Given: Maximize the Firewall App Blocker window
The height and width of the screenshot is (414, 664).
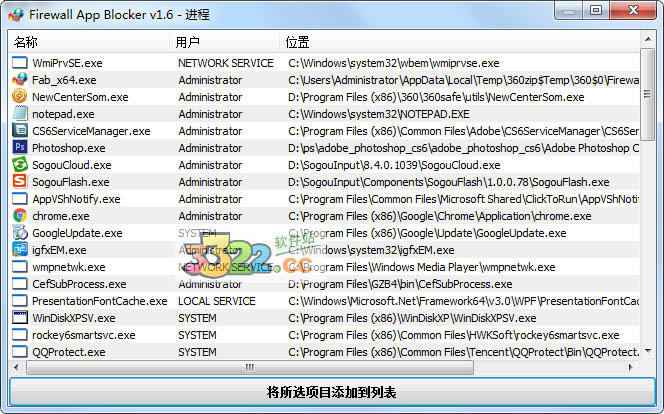Looking at the screenshot, I should tap(596, 10).
